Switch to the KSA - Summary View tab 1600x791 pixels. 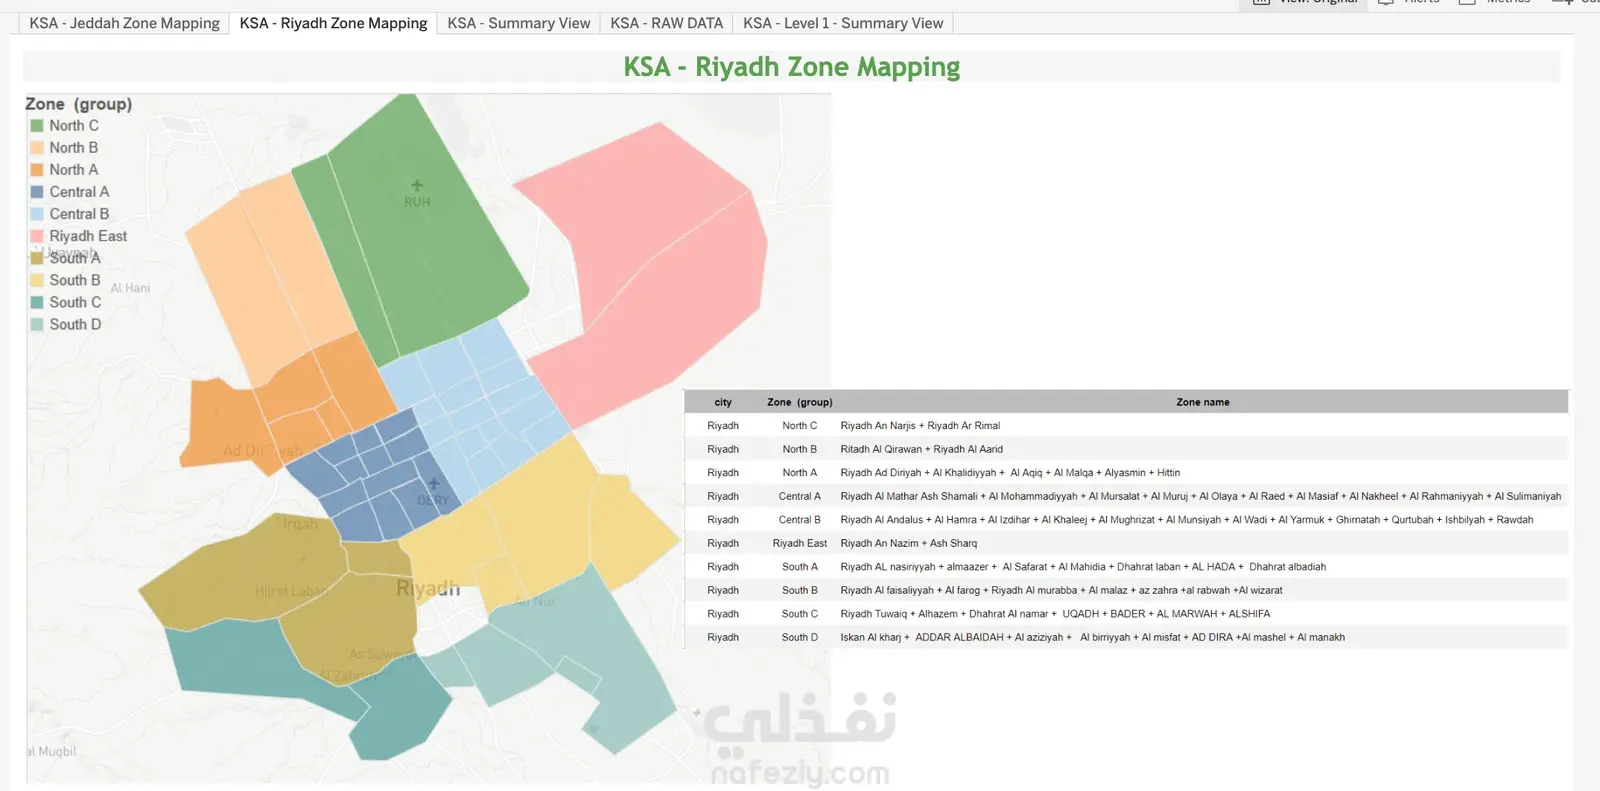tap(519, 23)
